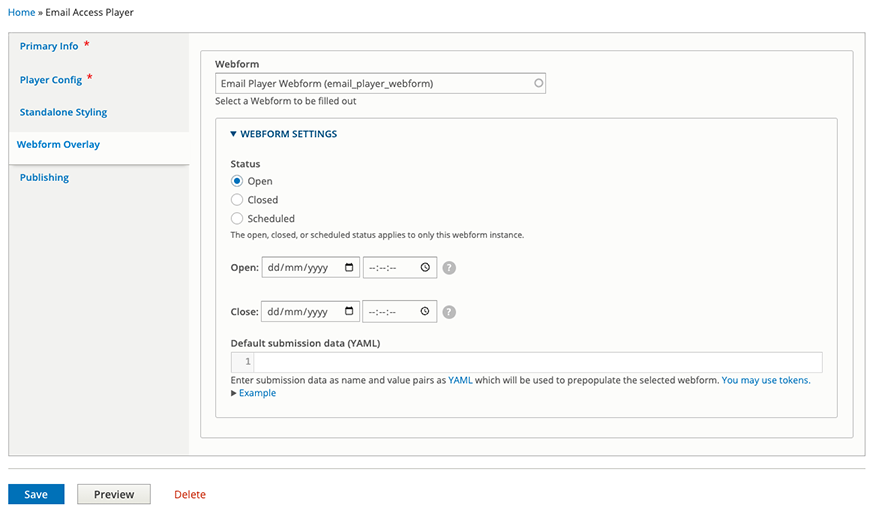Click the 'Select a Webform to be filled out' hint

[285, 101]
